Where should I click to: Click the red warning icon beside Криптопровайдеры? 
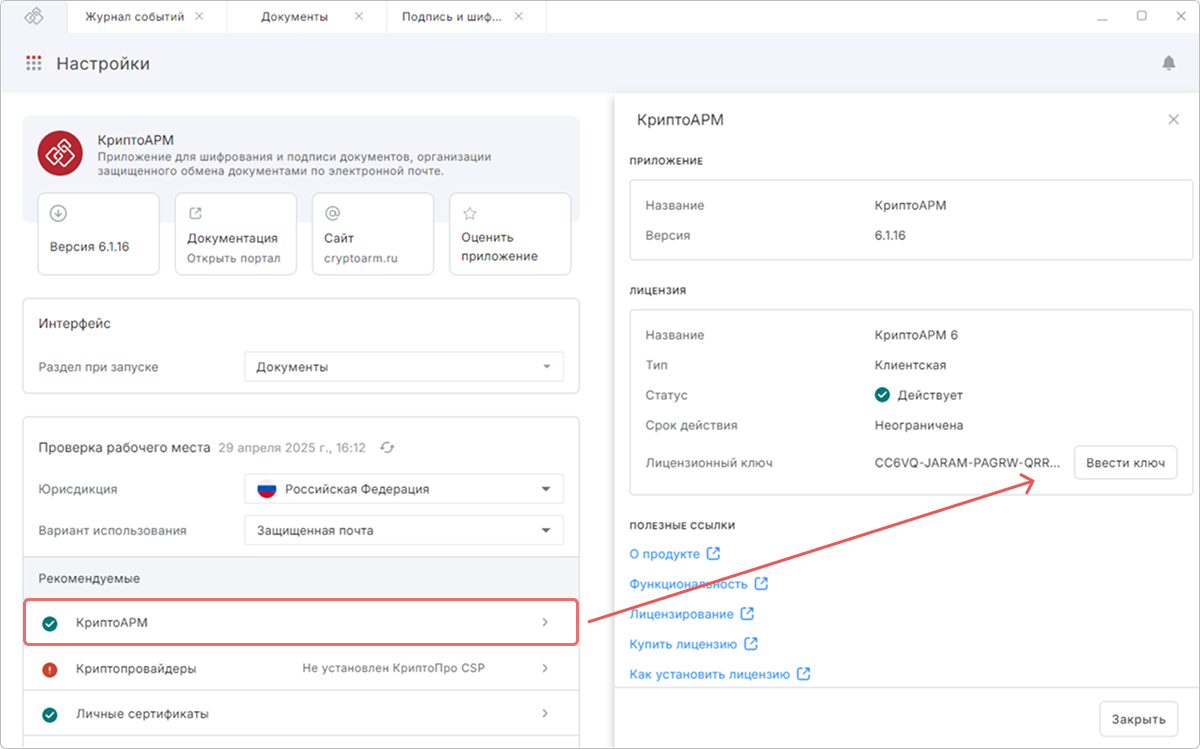point(49,669)
